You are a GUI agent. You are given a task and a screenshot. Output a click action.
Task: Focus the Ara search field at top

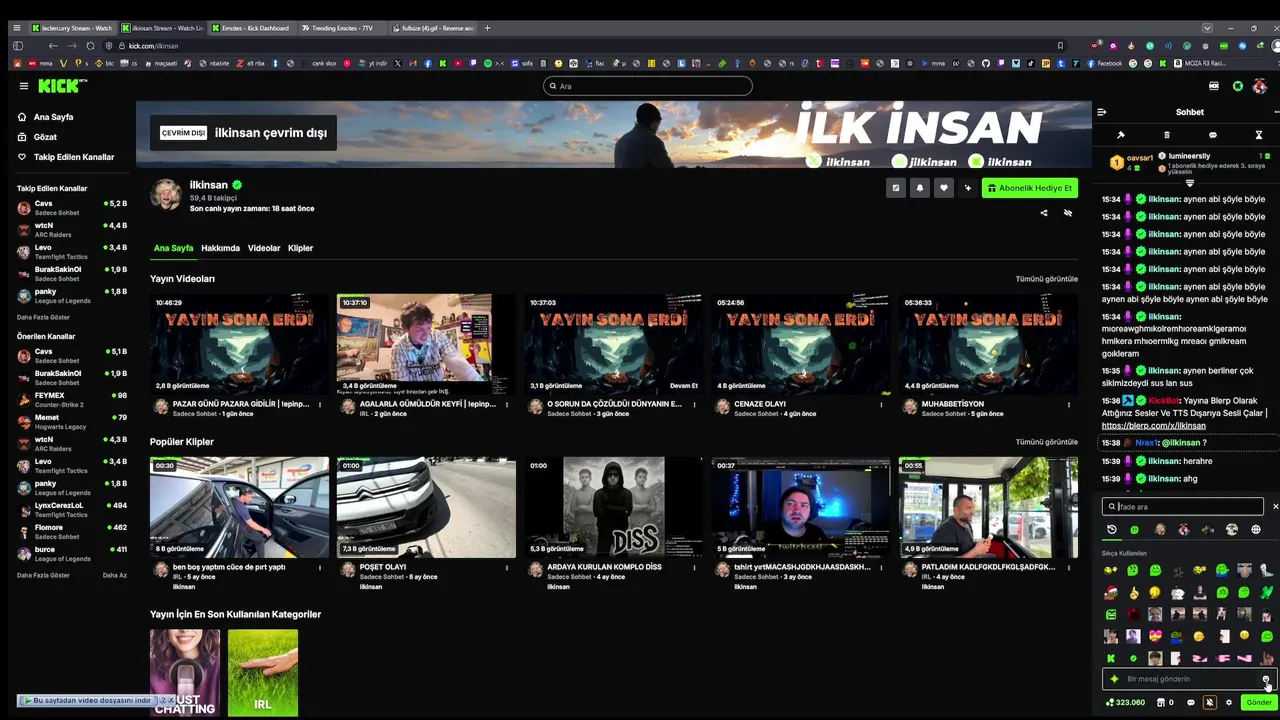[x=647, y=86]
